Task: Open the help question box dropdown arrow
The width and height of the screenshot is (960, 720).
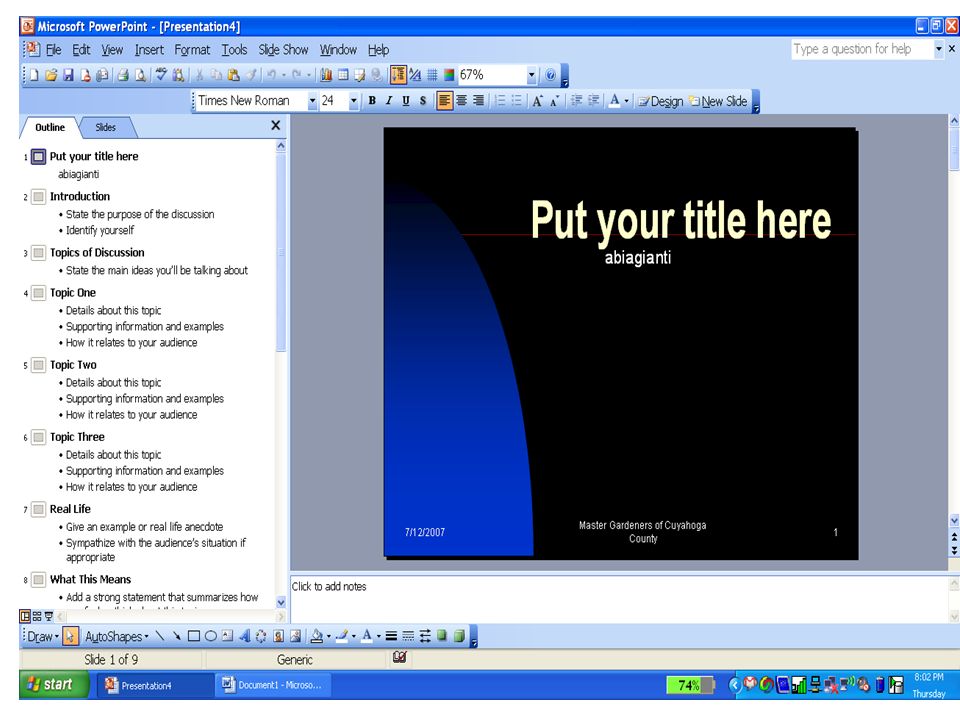Action: [x=939, y=49]
